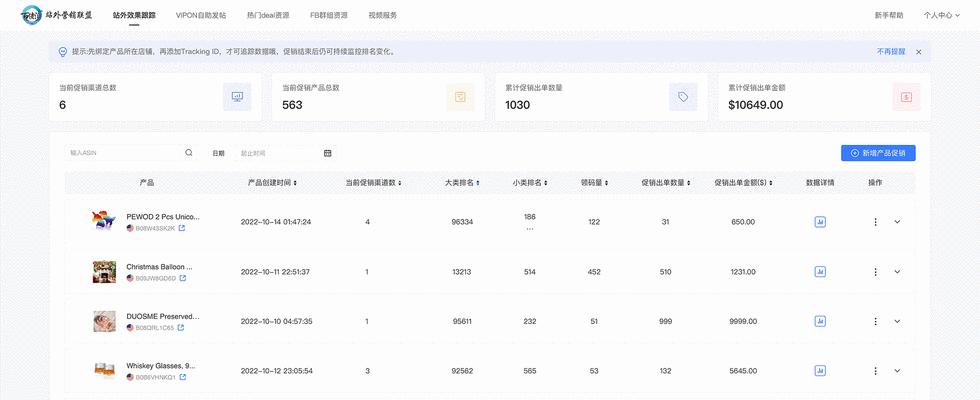Open external link for ASIN B08W43SK2K
The width and height of the screenshot is (980, 400).
point(182,228)
